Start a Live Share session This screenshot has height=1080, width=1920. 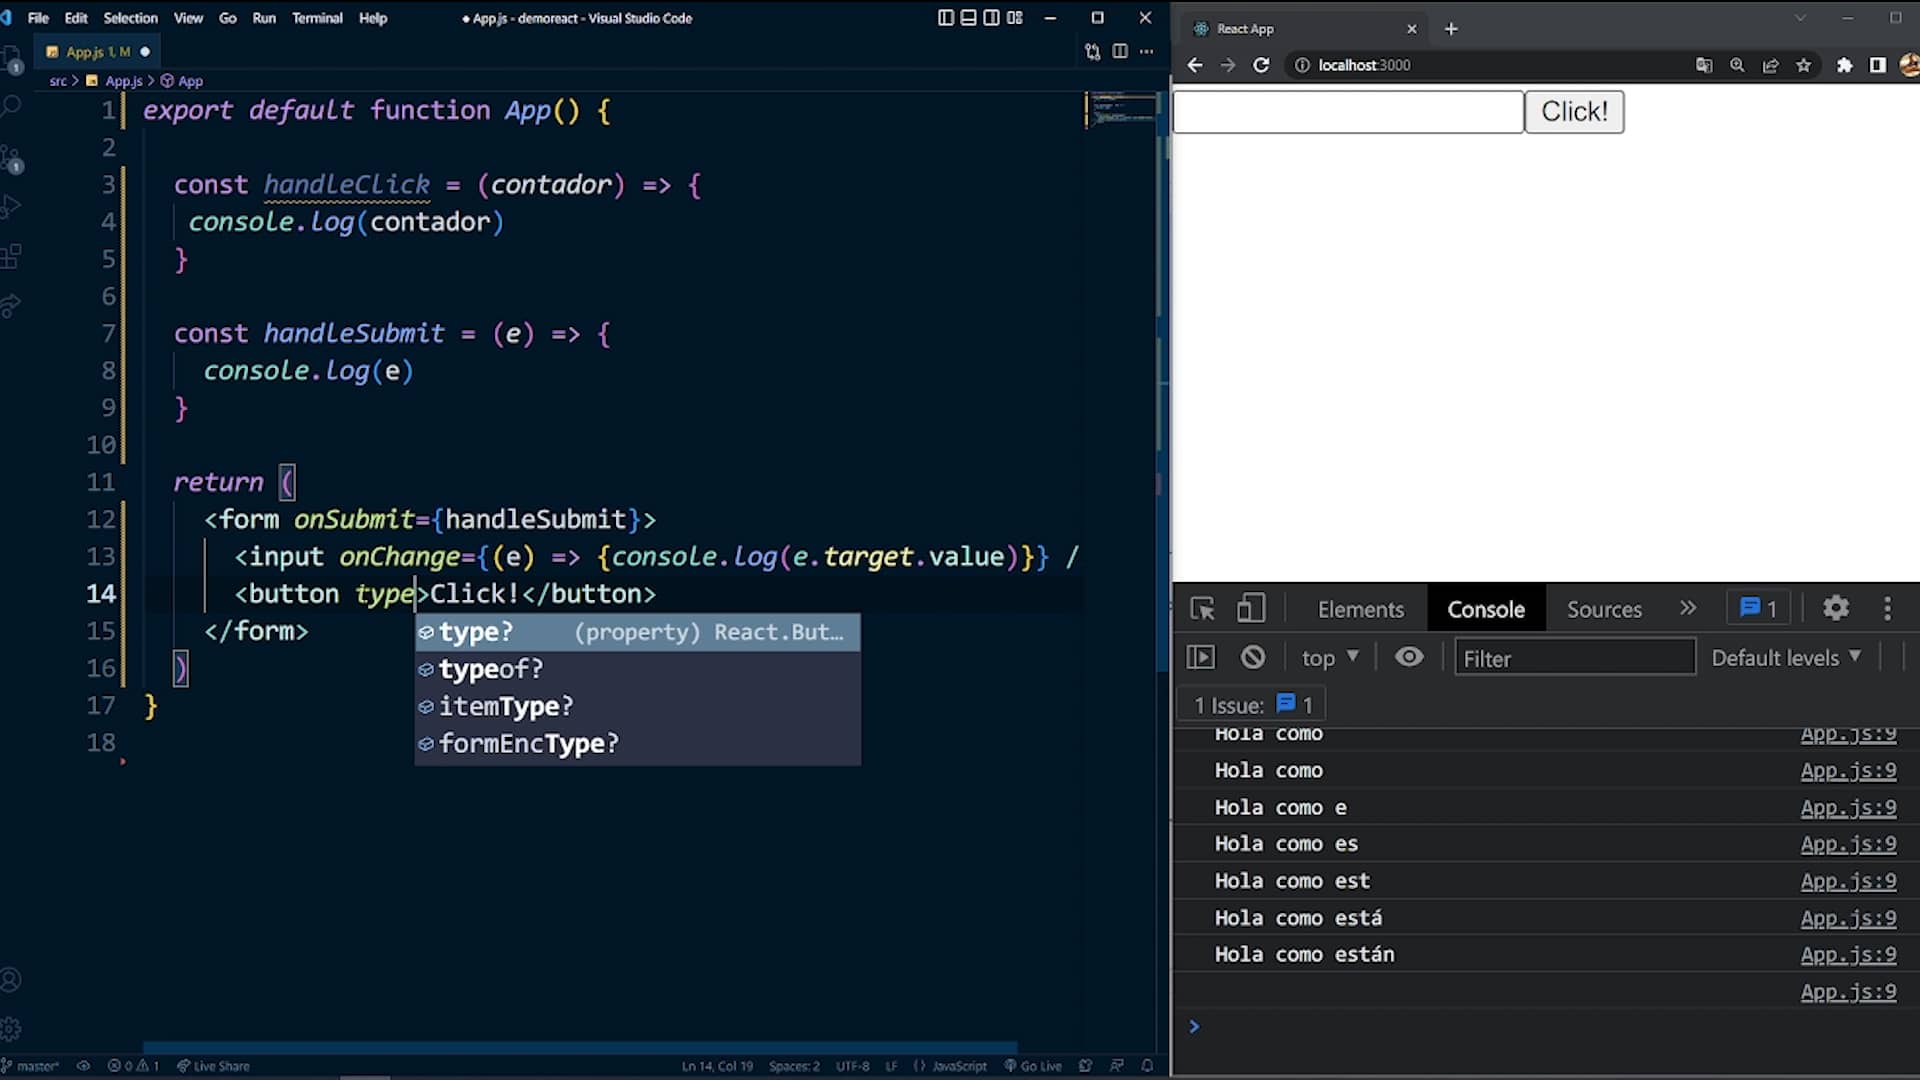(212, 1065)
